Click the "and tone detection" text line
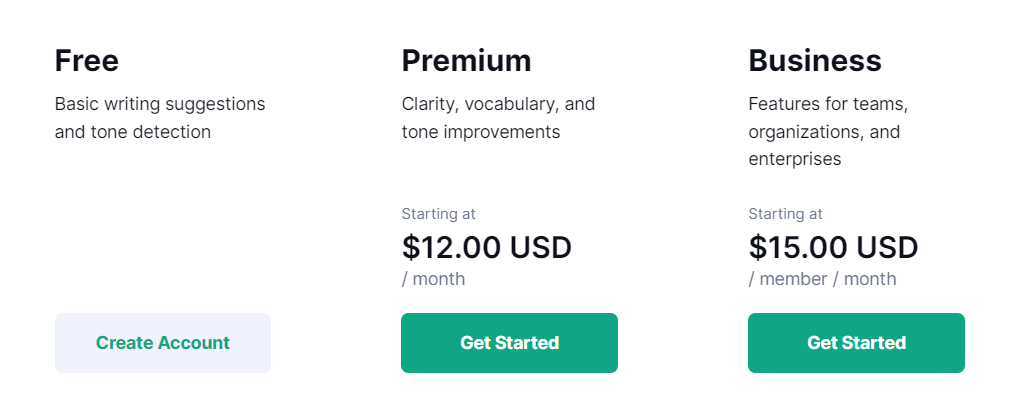Screen dimensions: 1018x408 pos(132,131)
